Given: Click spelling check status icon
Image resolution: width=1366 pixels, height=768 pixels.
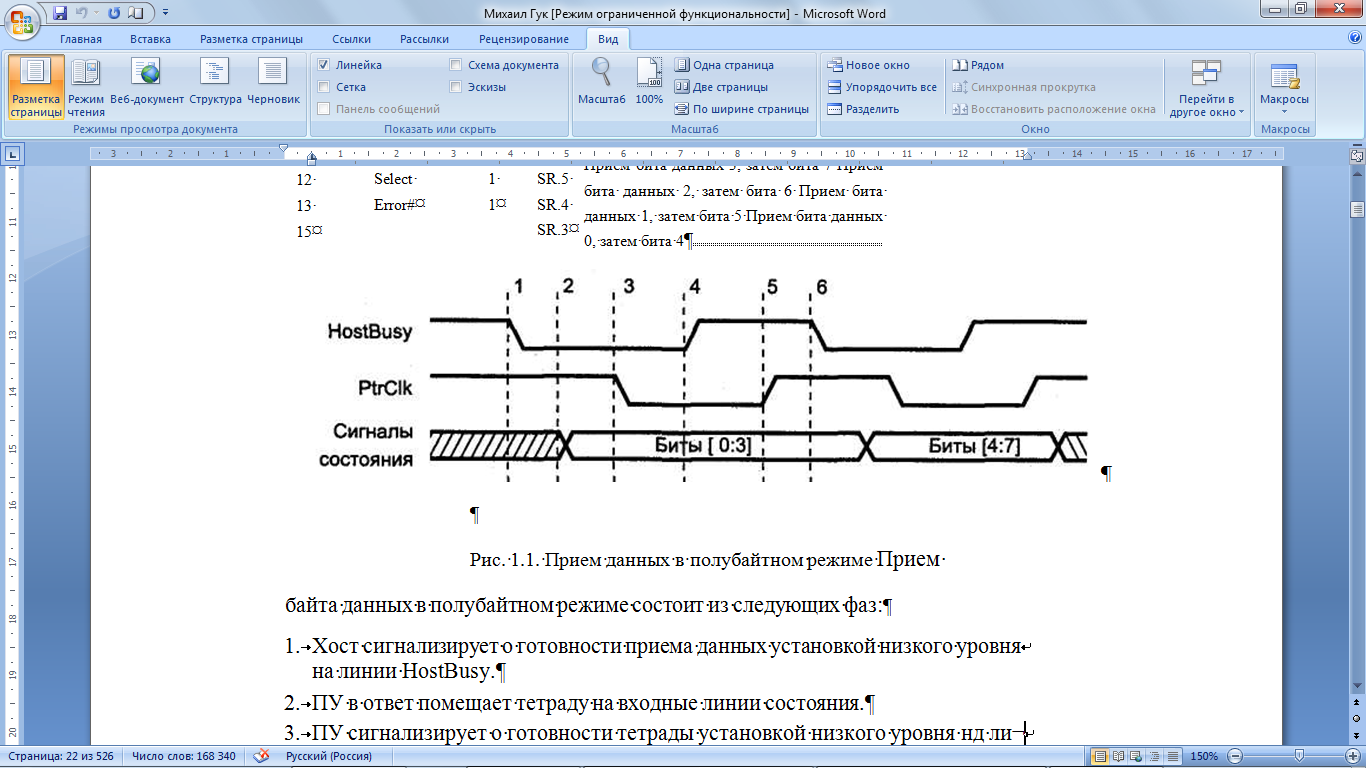Looking at the screenshot, I should tap(260, 756).
